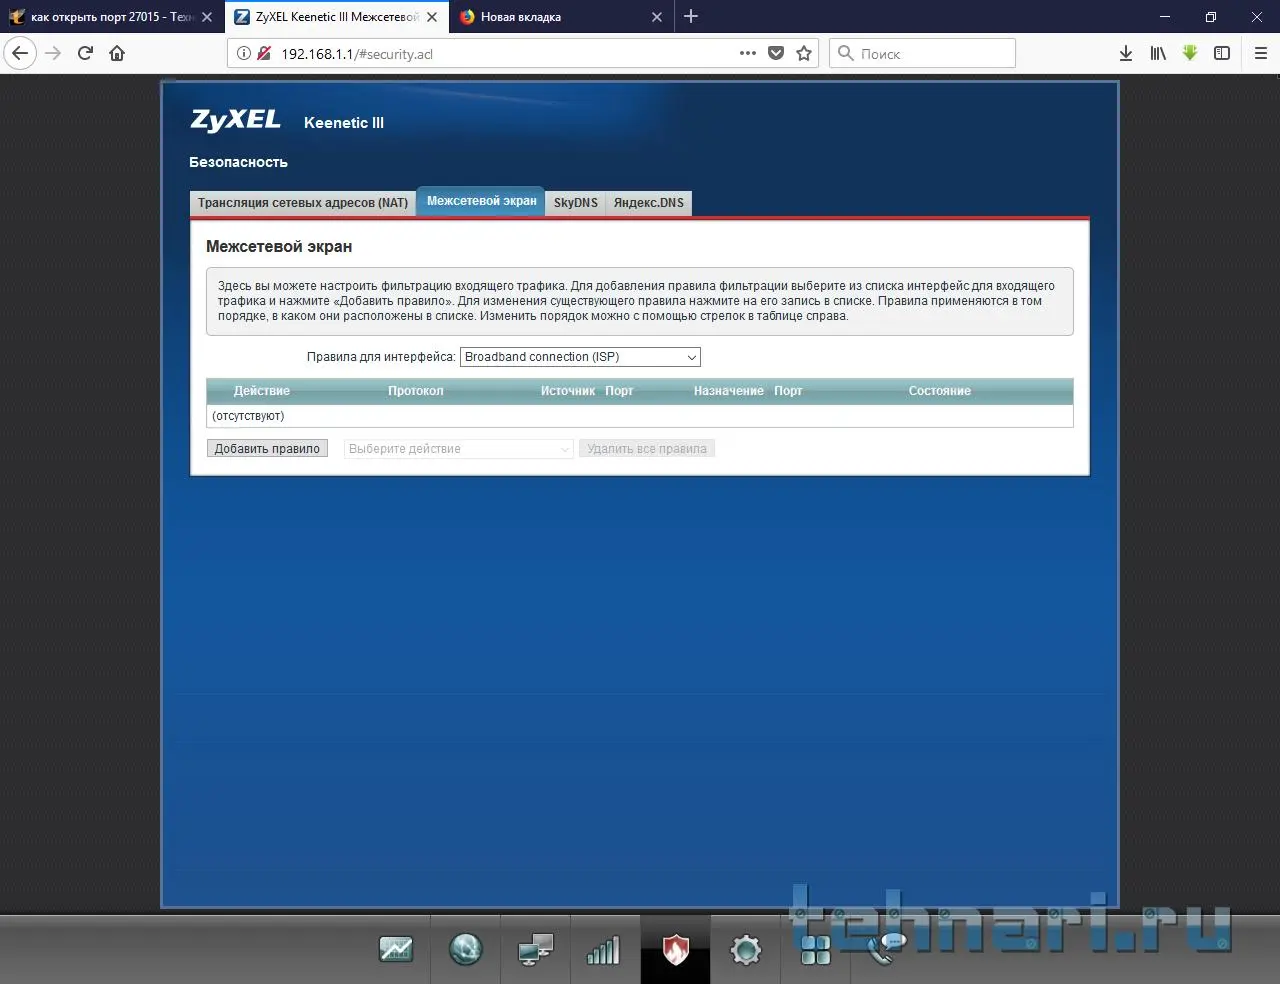Switch to the SkyDNS tab
Screen dimensions: 1280x984
tap(576, 203)
